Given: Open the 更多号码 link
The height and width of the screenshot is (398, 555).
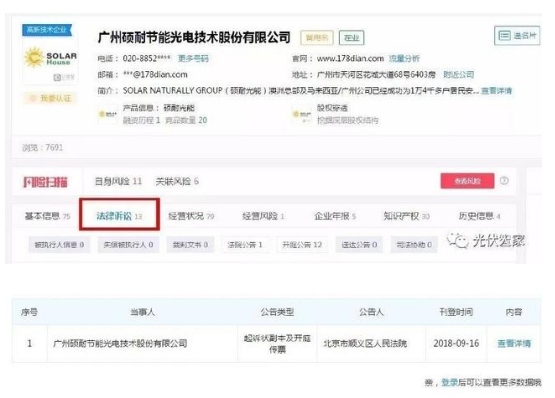Looking at the screenshot, I should (193, 58).
